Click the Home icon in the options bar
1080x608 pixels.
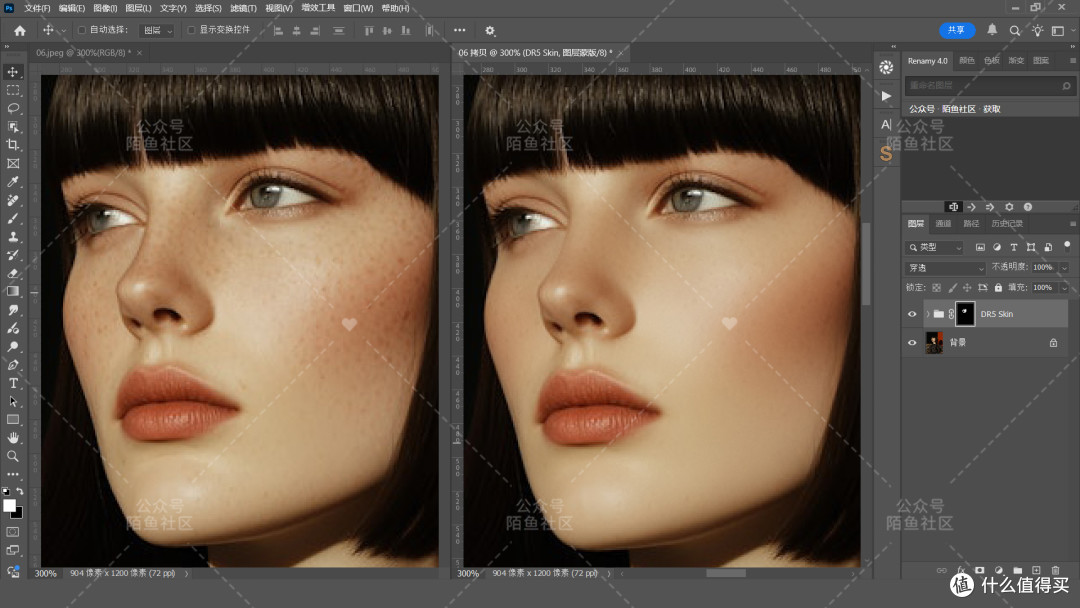[x=20, y=30]
